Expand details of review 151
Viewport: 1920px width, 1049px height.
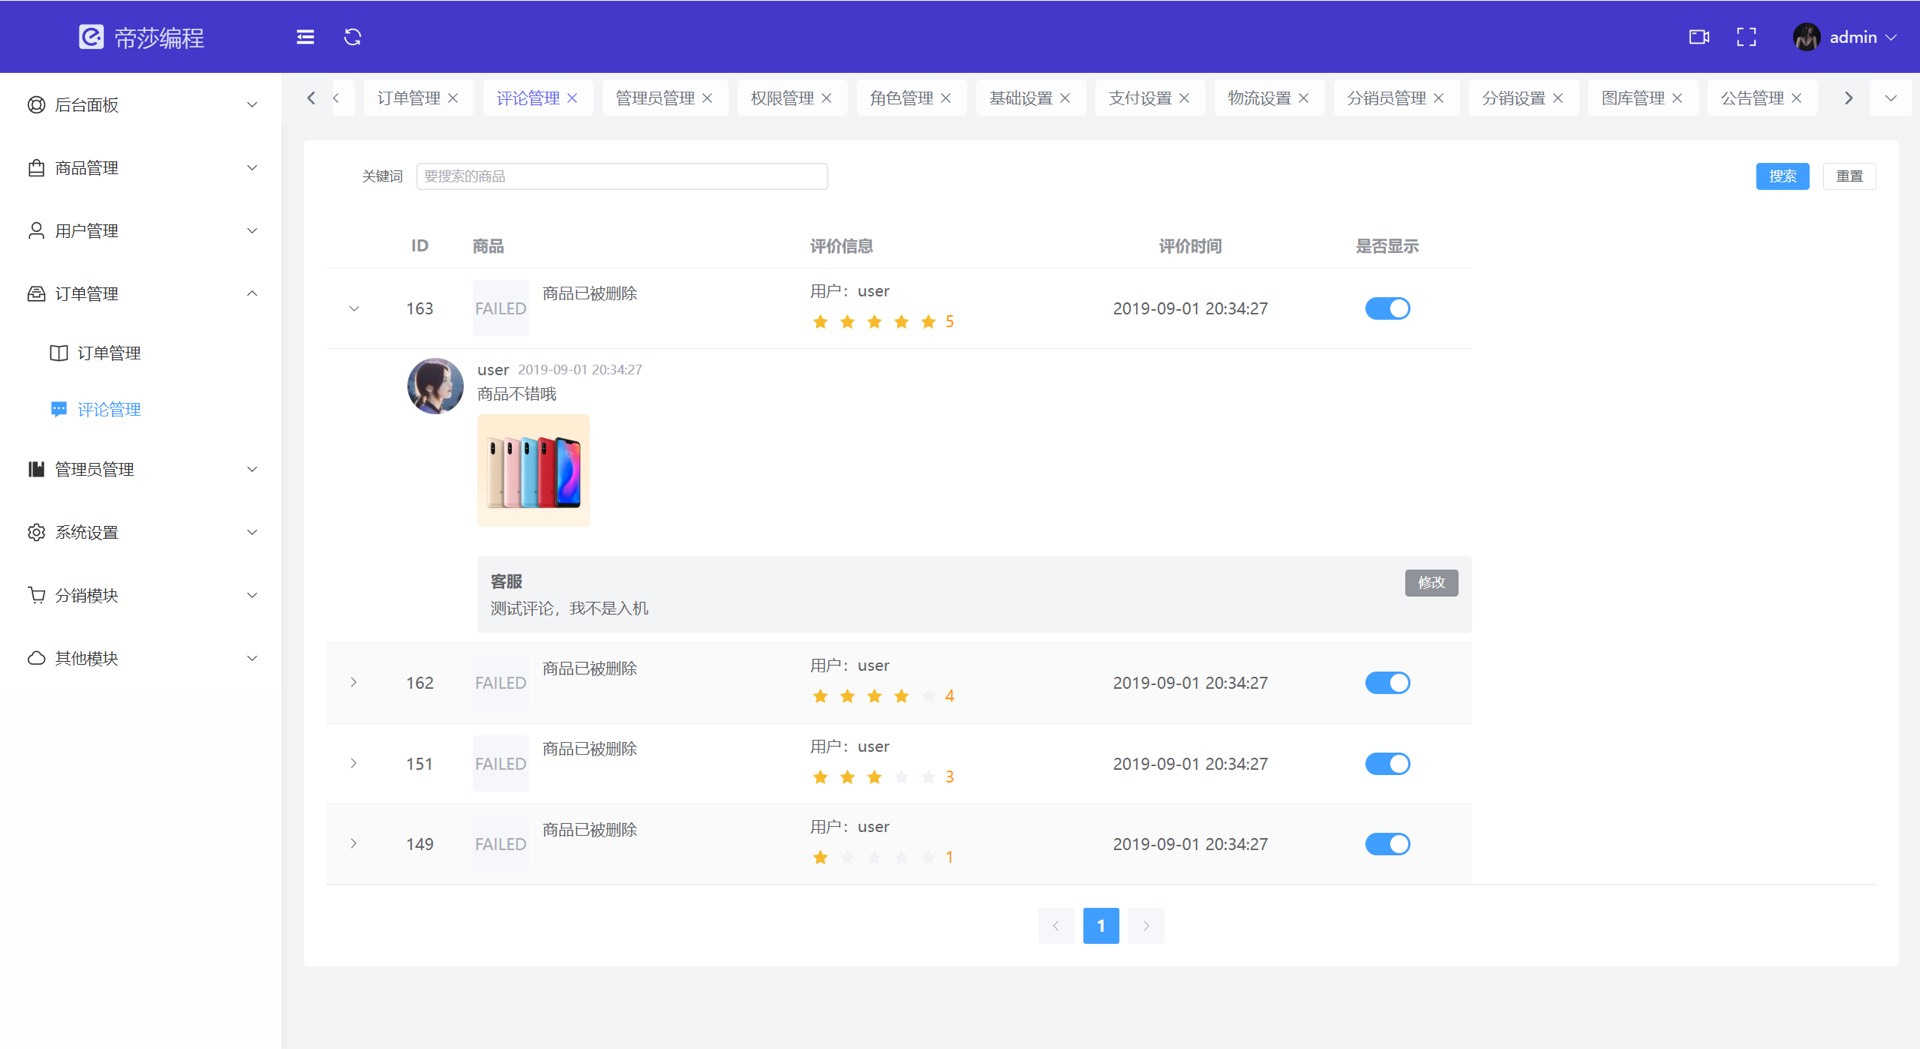pyautogui.click(x=354, y=764)
